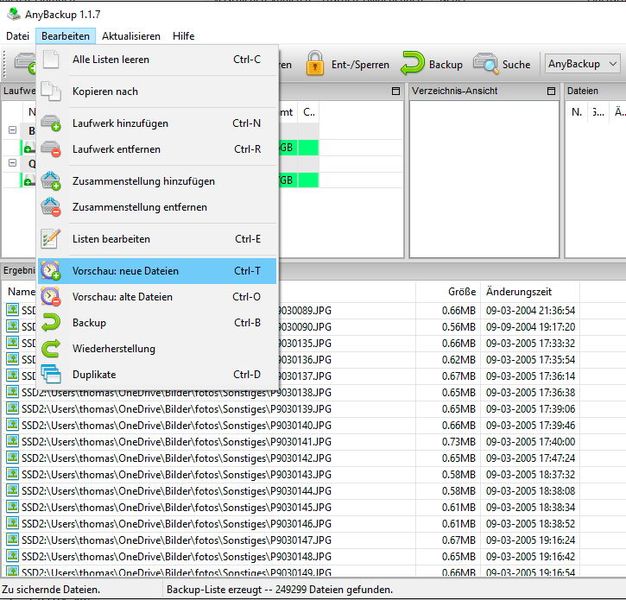
Task: Select the result row ending in P9030141.JPG
Action: tap(290, 442)
